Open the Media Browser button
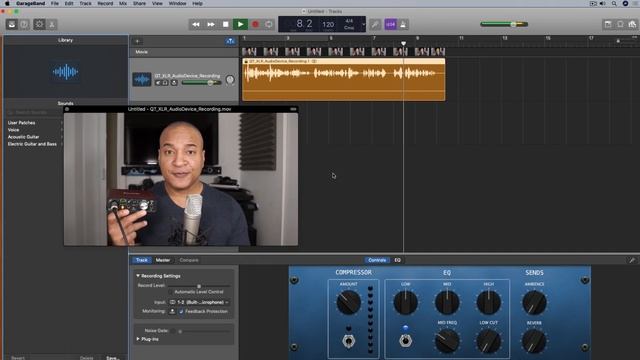 click(x=632, y=24)
